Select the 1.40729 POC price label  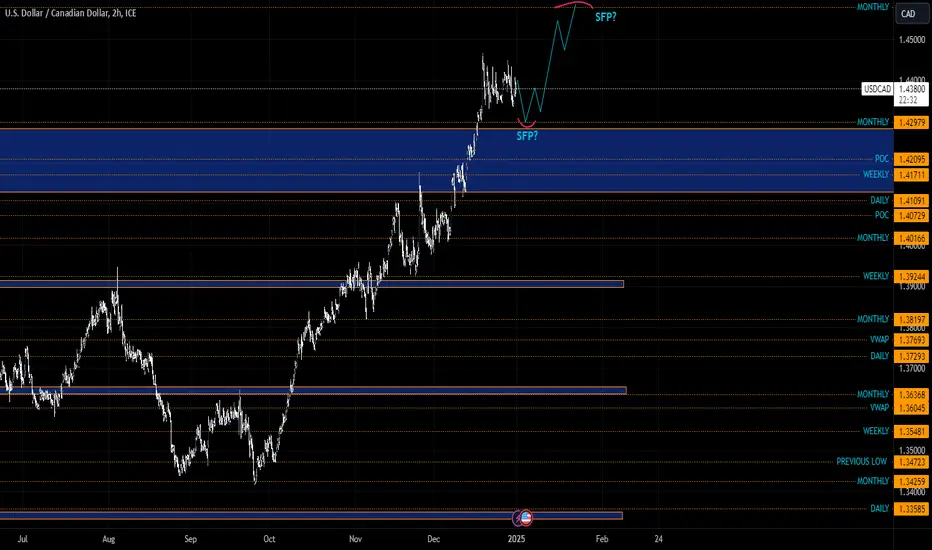point(912,216)
